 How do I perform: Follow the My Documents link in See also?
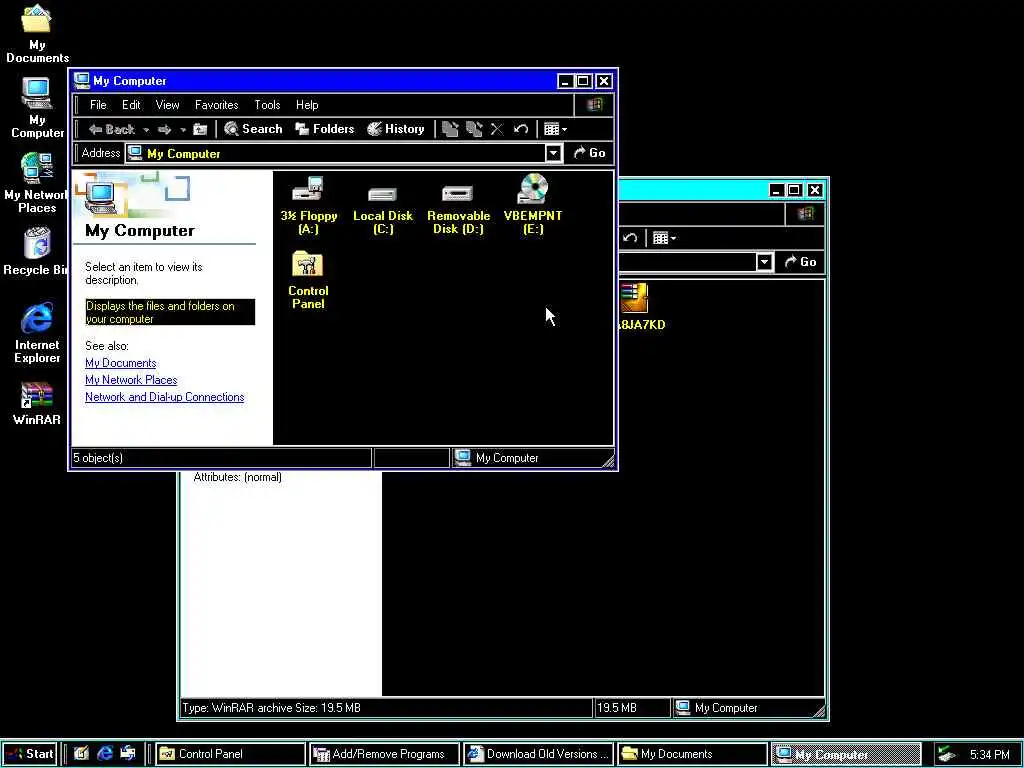click(121, 363)
